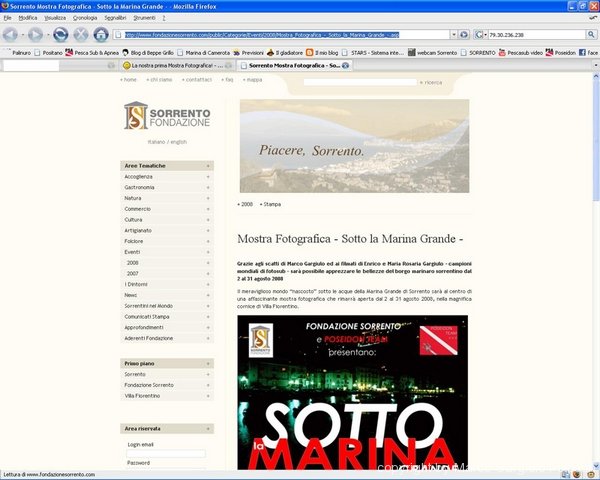Open the Back button history dropdown arrow
The image size is (600, 480).
[22, 35]
